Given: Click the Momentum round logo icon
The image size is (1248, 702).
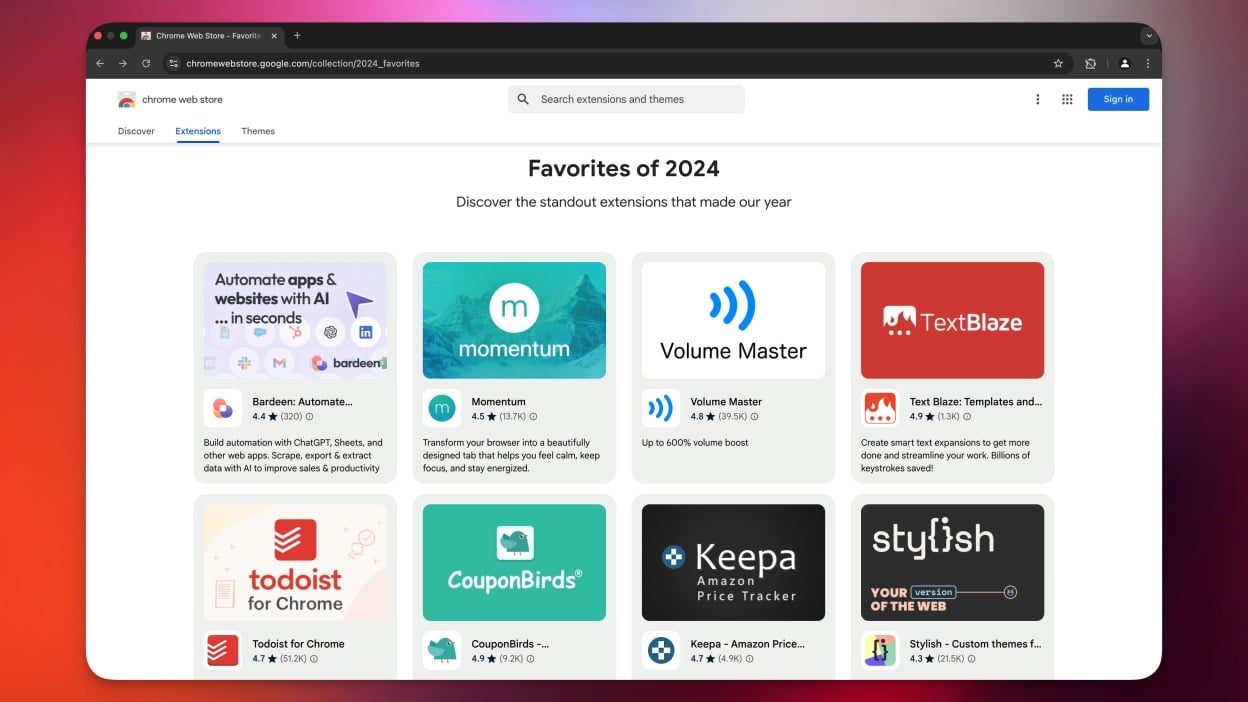Looking at the screenshot, I should point(441,408).
